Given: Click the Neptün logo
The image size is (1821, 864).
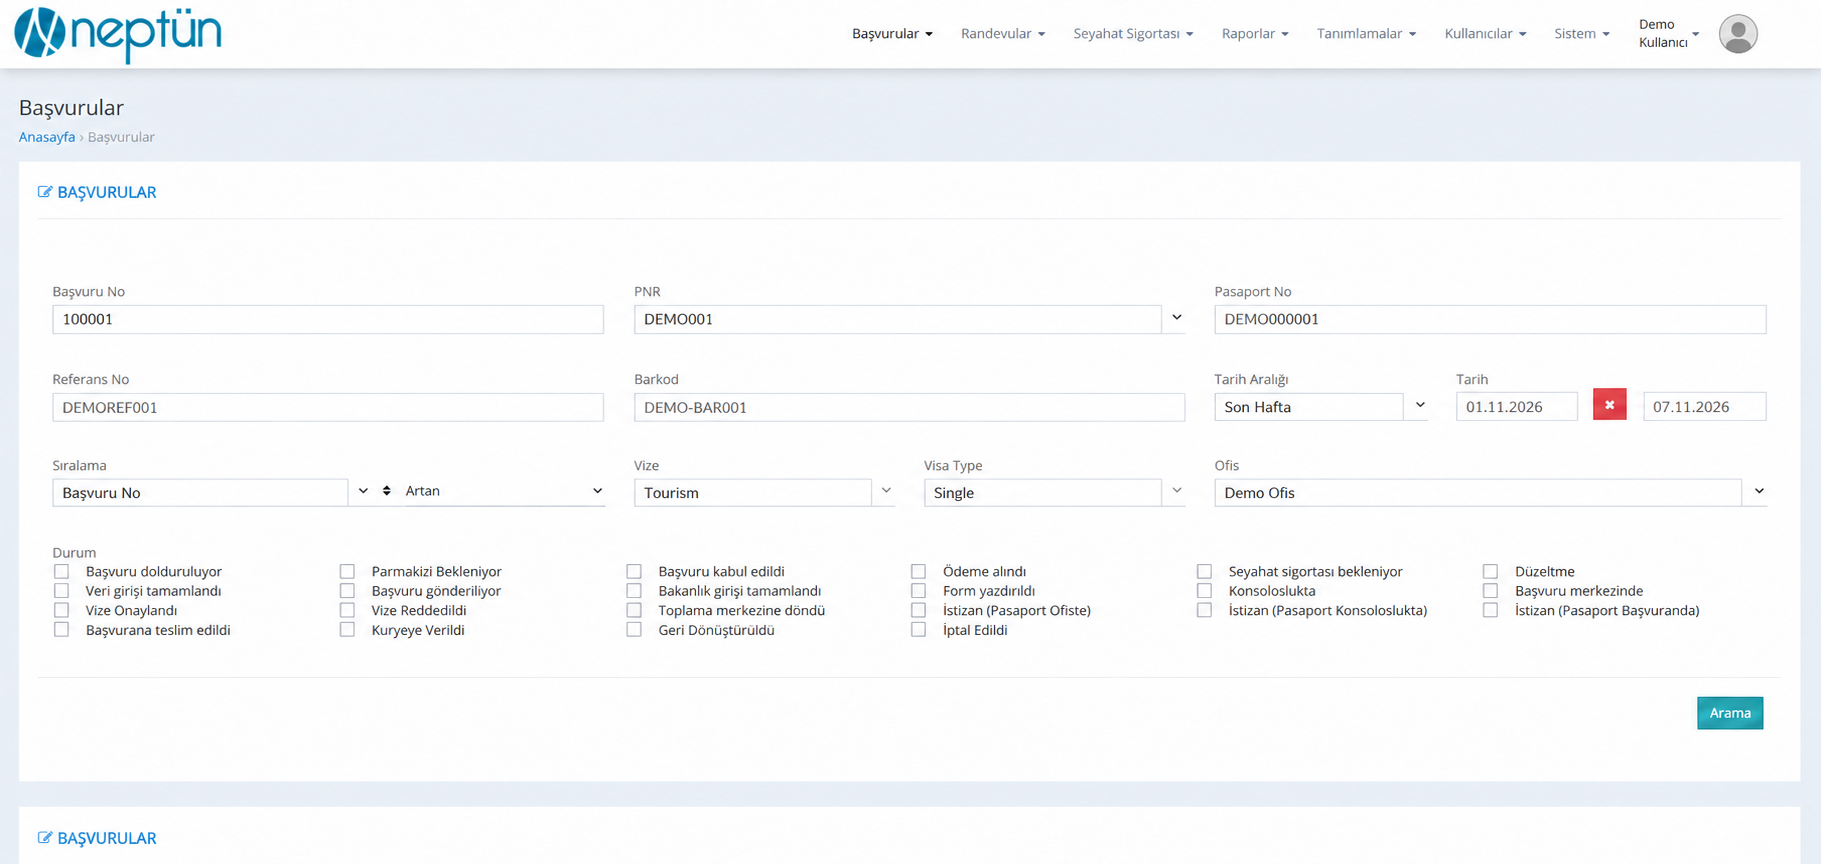Looking at the screenshot, I should click(118, 33).
